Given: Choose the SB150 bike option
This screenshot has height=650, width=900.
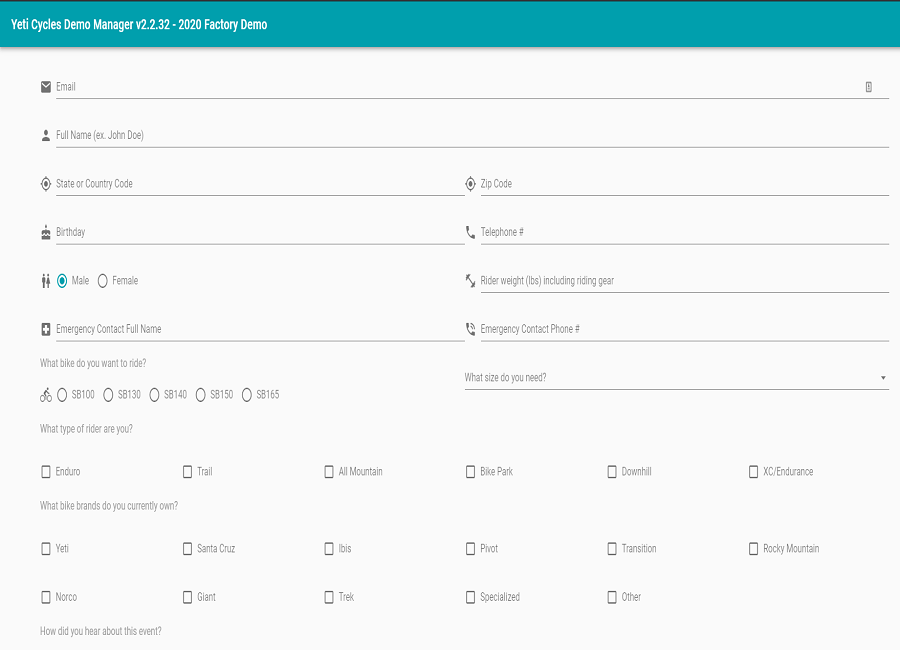Looking at the screenshot, I should [200, 395].
